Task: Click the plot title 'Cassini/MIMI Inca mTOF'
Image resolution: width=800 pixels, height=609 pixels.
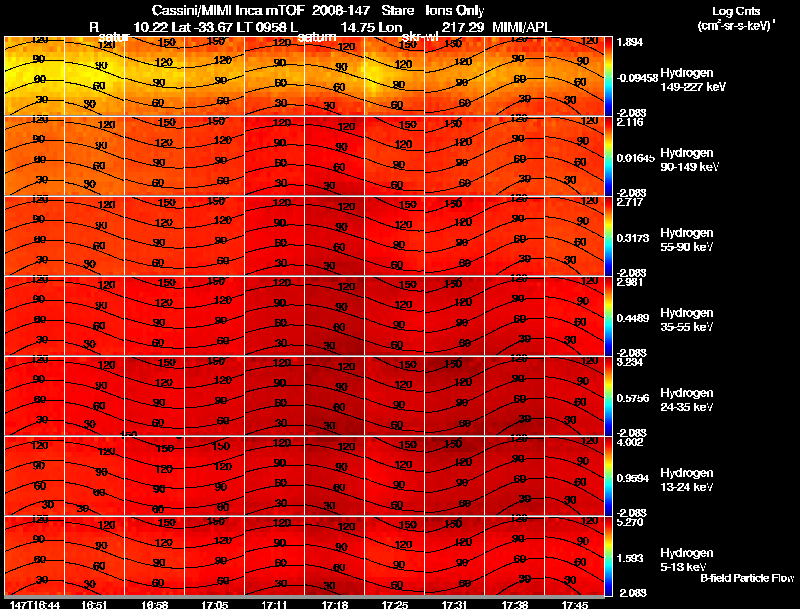Action: [228, 10]
